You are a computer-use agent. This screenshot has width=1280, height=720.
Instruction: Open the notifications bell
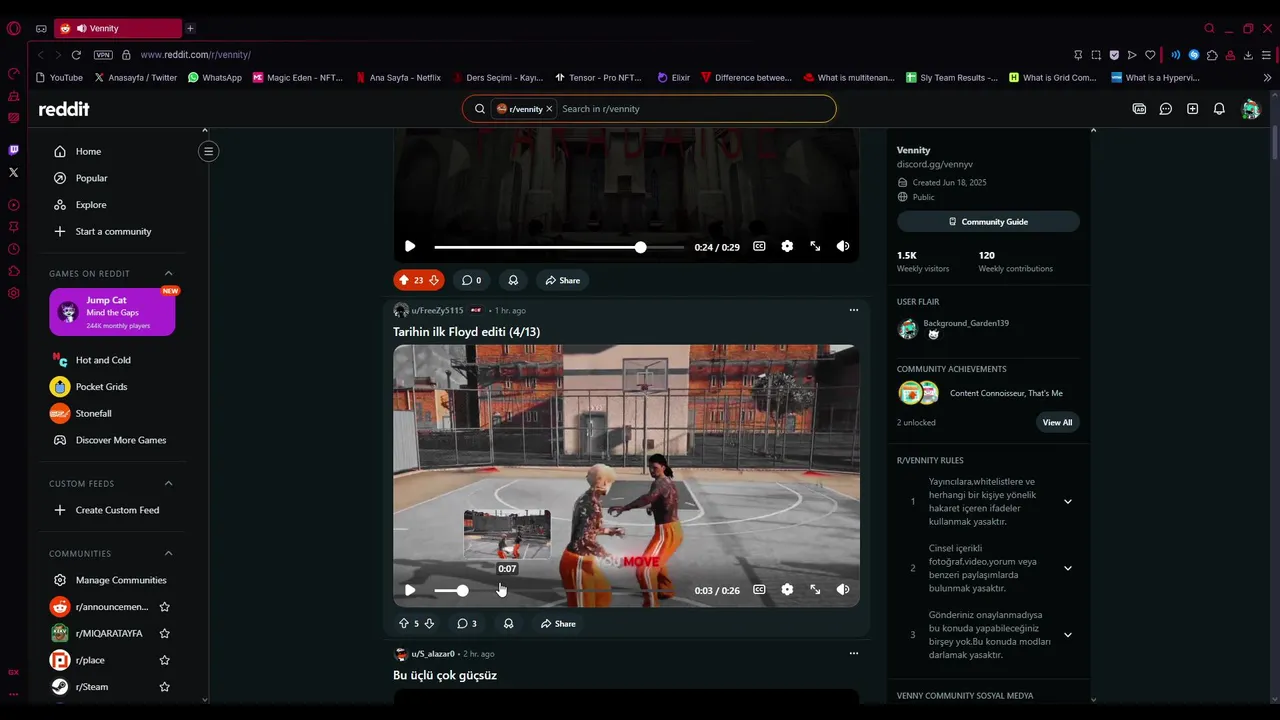pyautogui.click(x=1219, y=109)
